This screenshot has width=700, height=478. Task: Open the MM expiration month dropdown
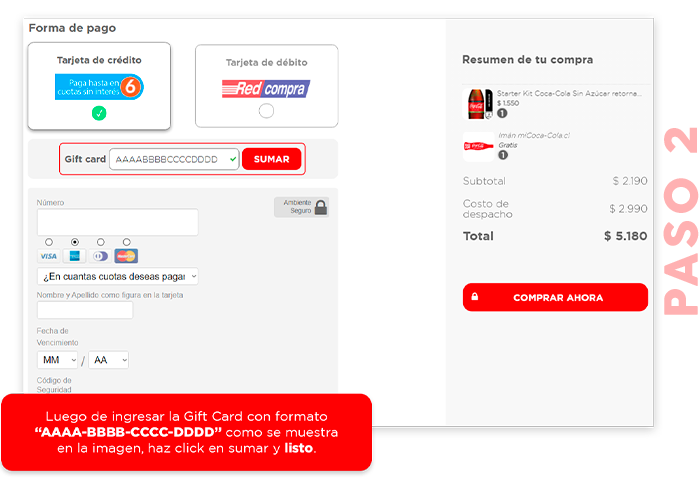tap(58, 360)
